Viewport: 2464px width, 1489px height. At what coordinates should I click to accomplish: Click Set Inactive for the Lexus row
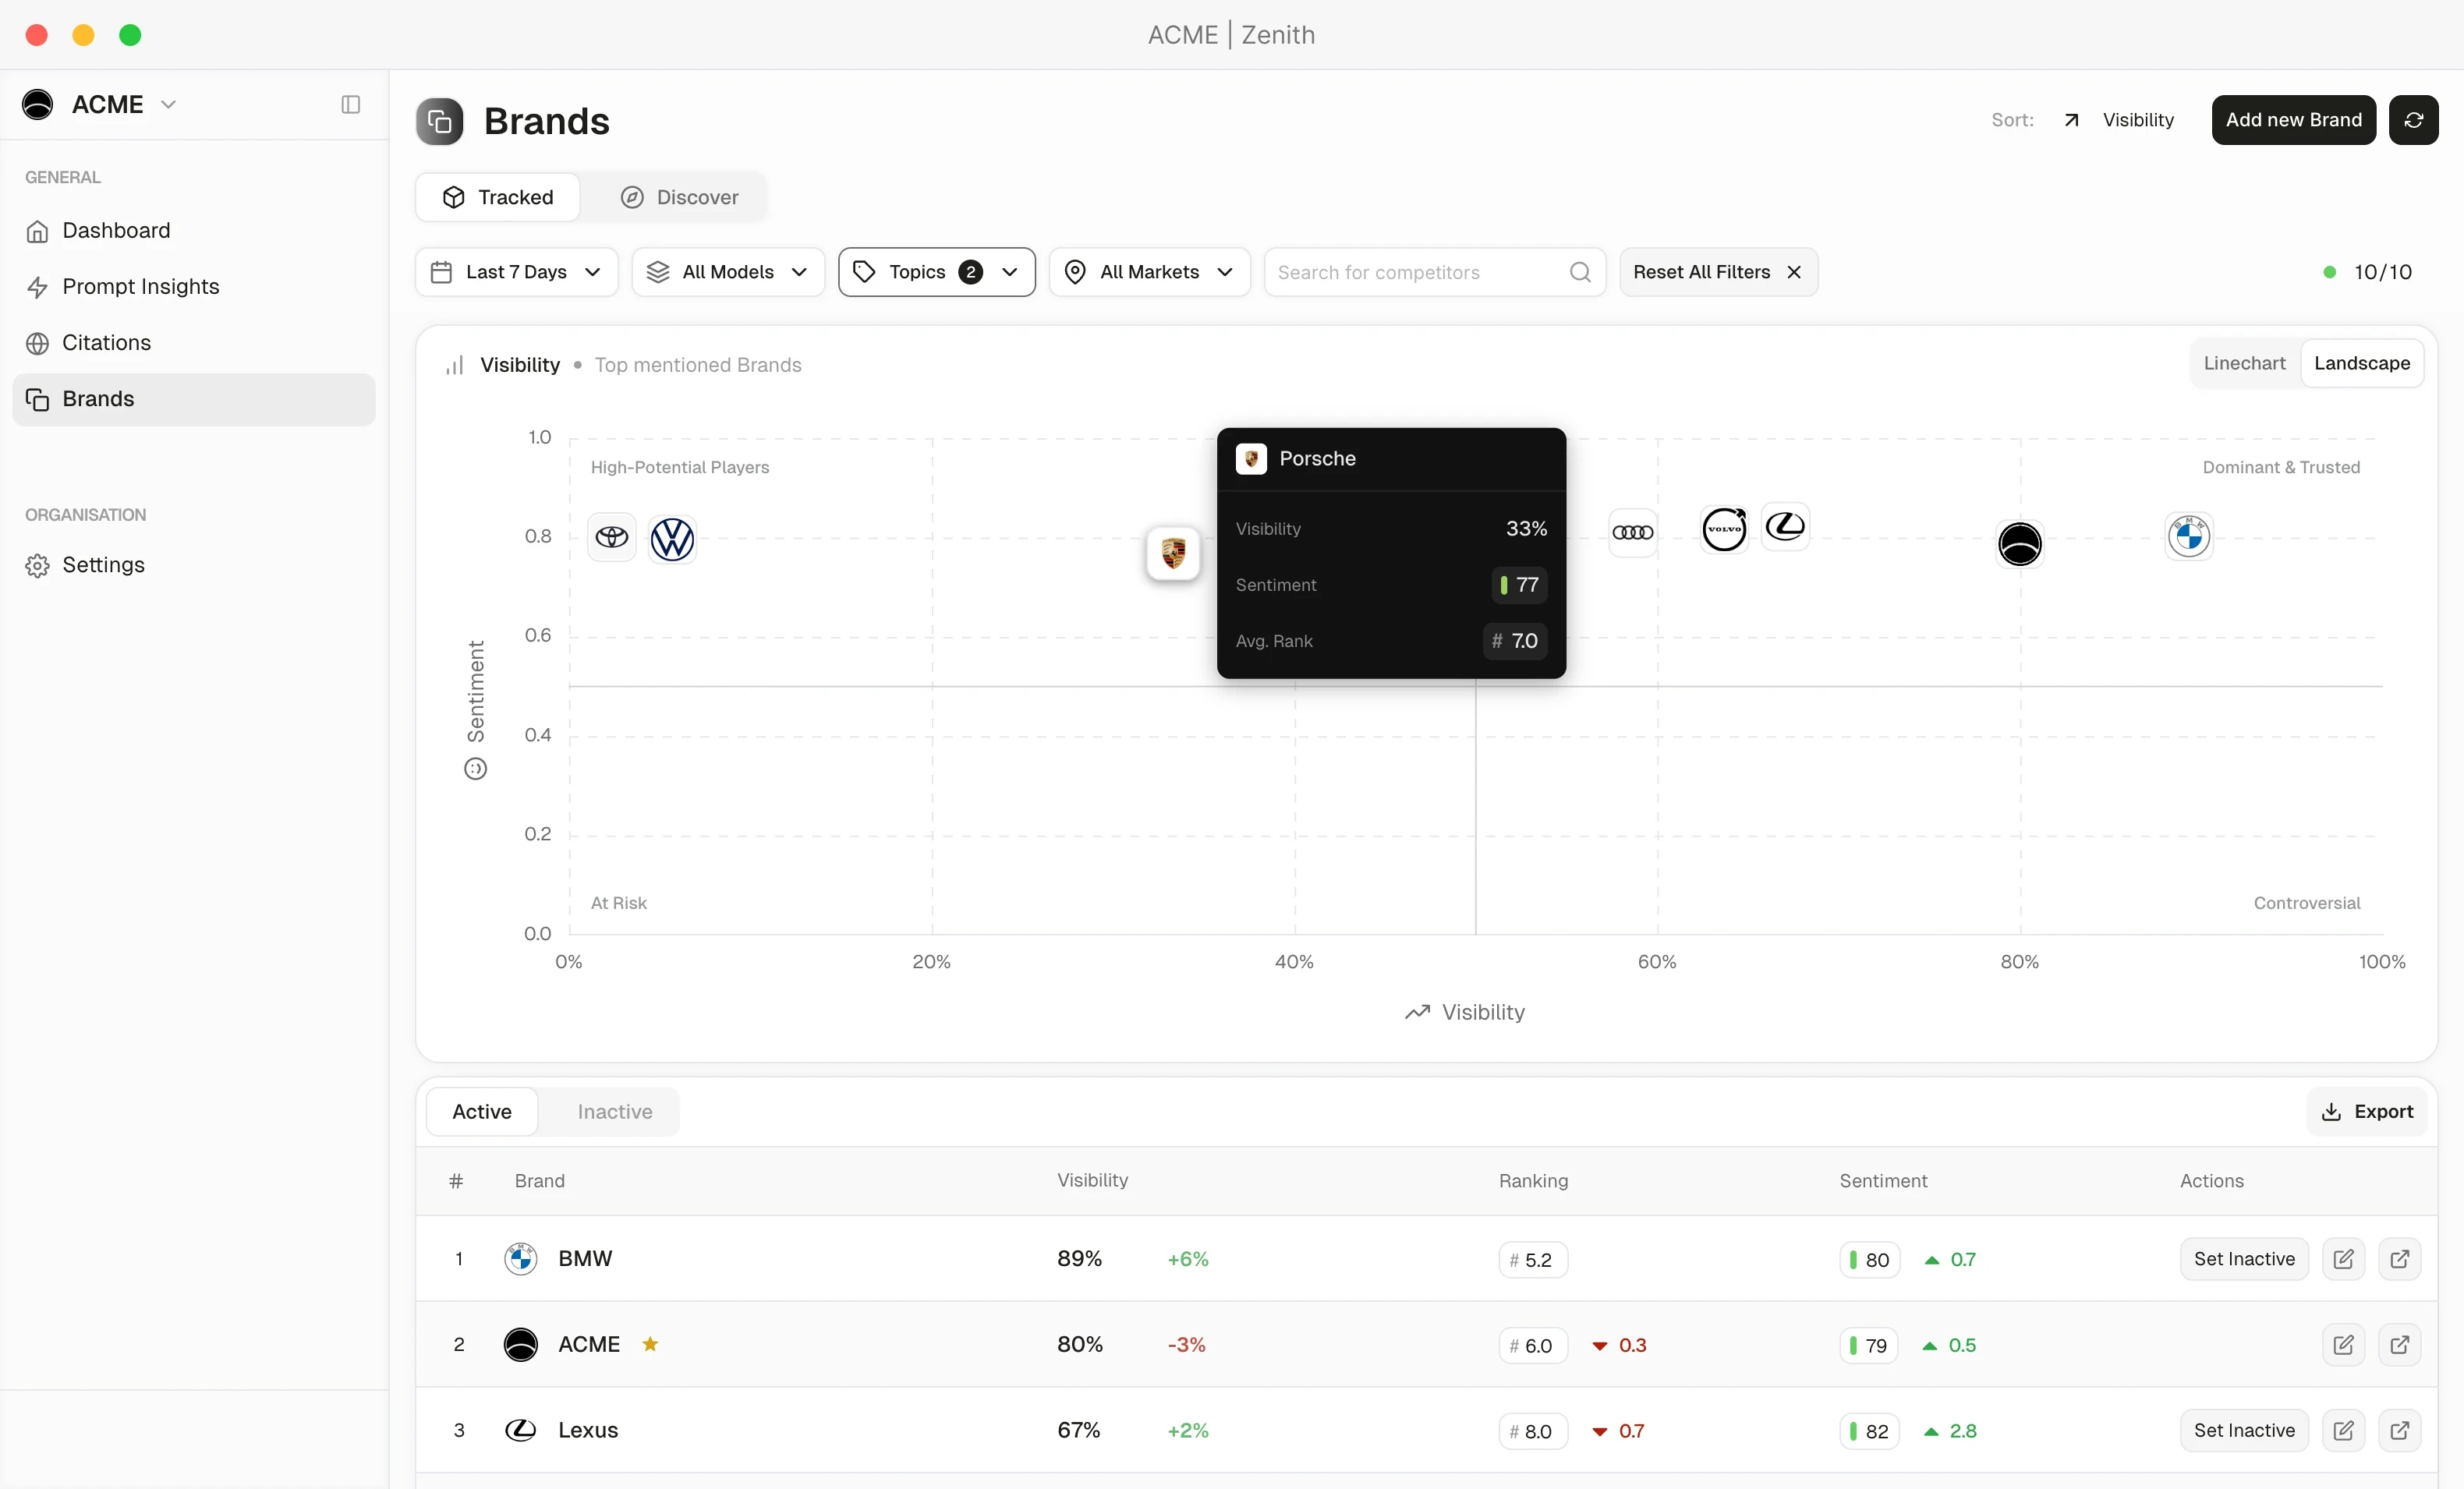tap(2243, 1430)
